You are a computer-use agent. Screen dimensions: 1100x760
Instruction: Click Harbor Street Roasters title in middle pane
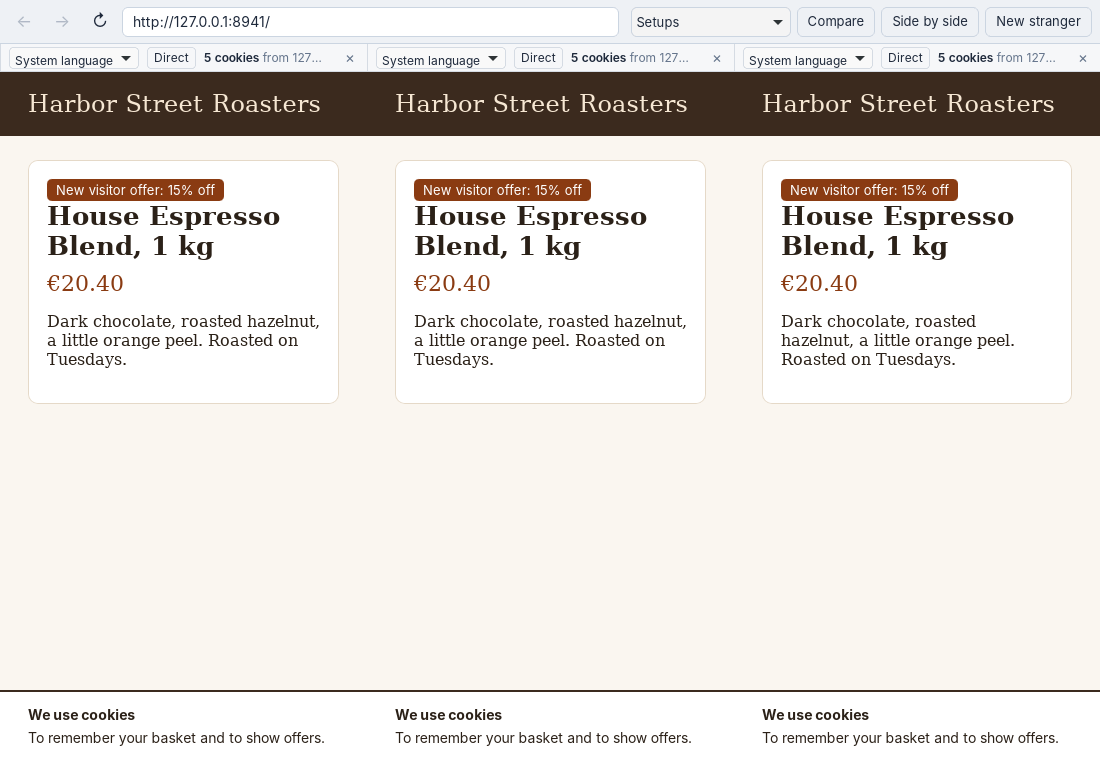pos(541,104)
